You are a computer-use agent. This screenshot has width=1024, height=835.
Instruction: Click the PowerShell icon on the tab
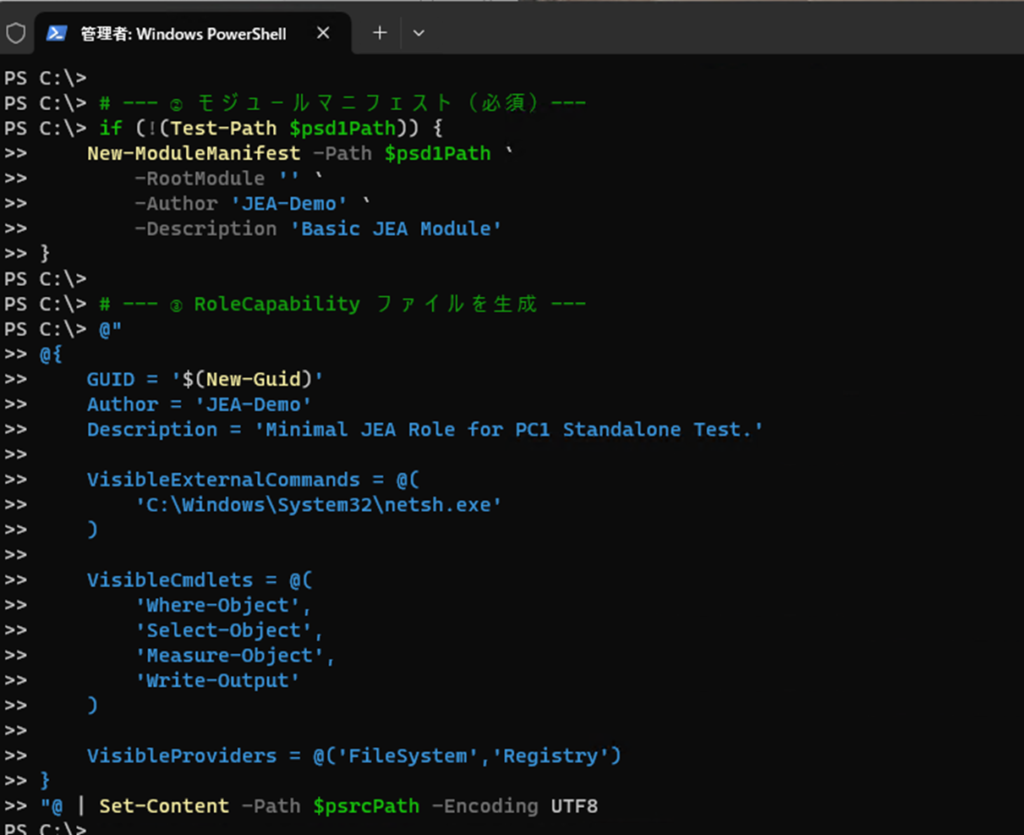[x=57, y=33]
